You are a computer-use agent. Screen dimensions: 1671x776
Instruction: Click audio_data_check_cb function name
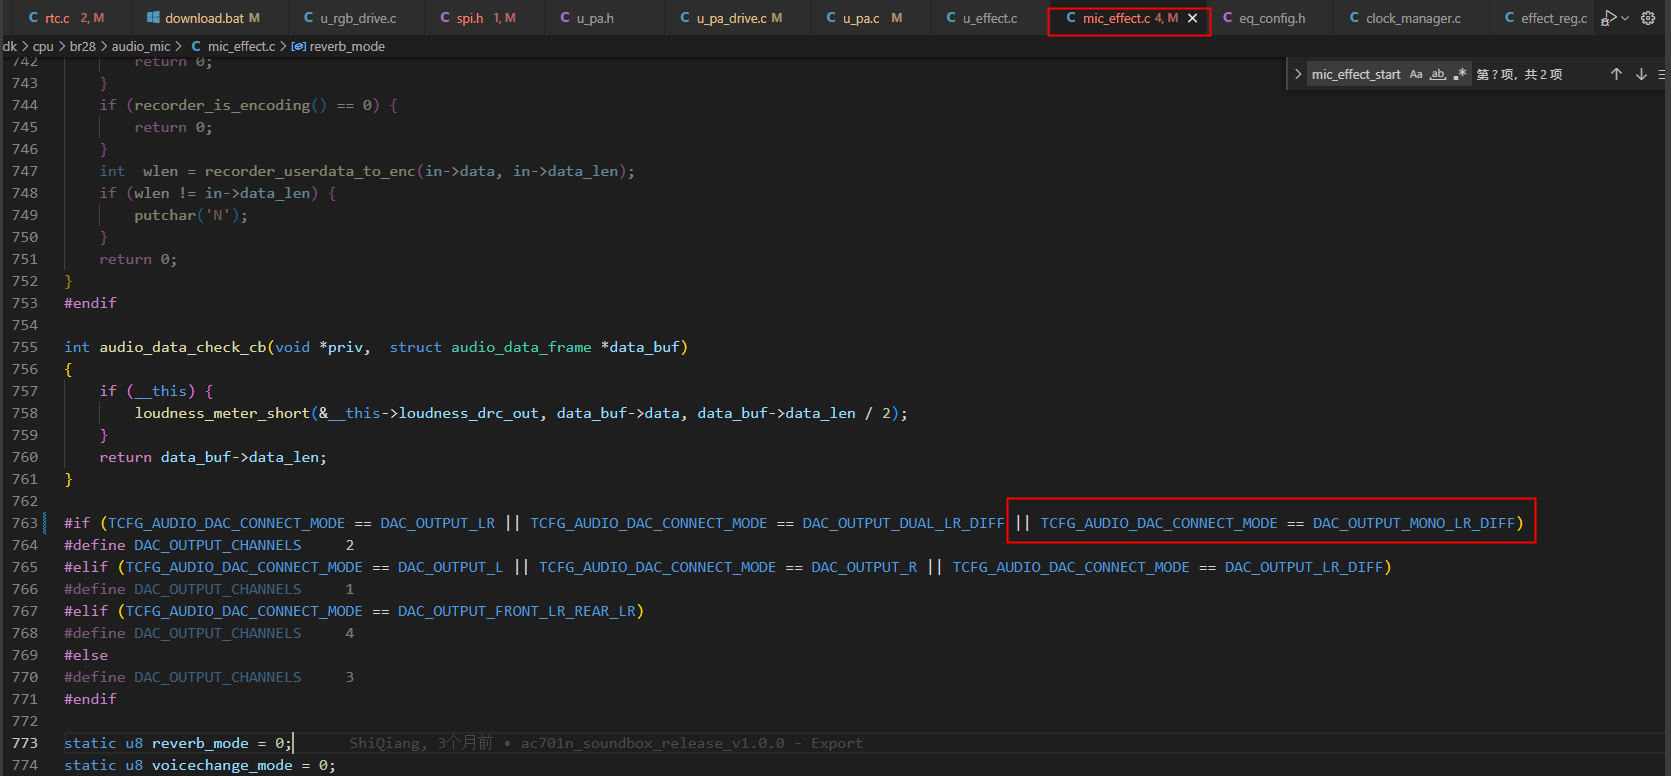coord(183,347)
